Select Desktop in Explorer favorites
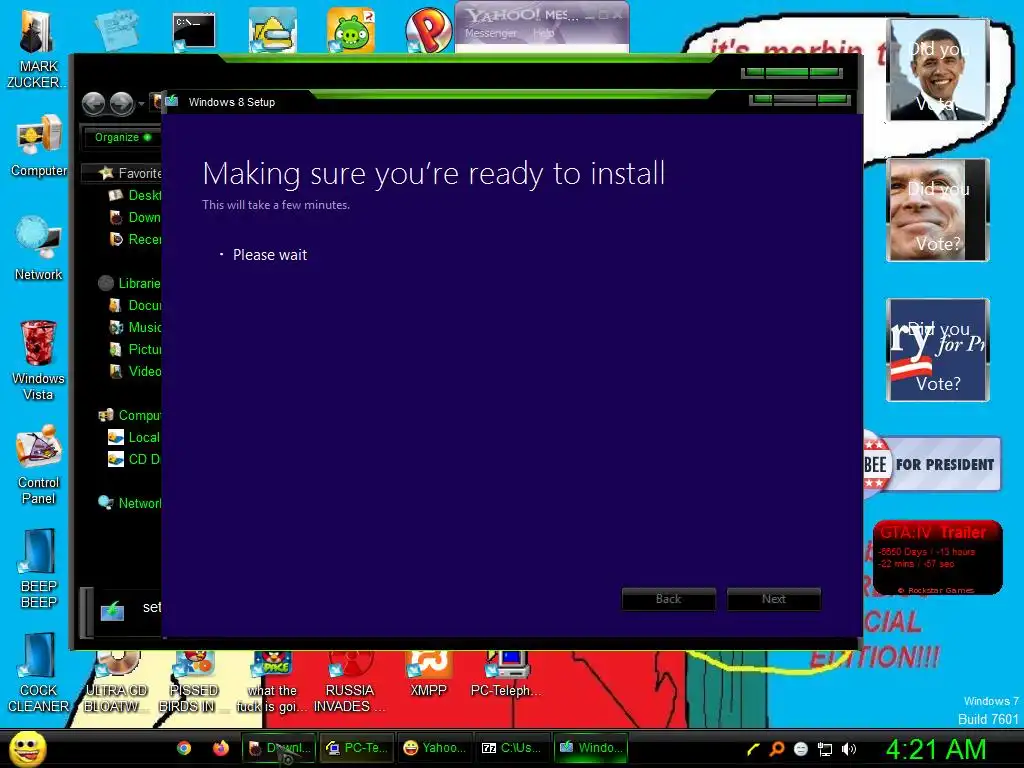 pyautogui.click(x=135, y=195)
